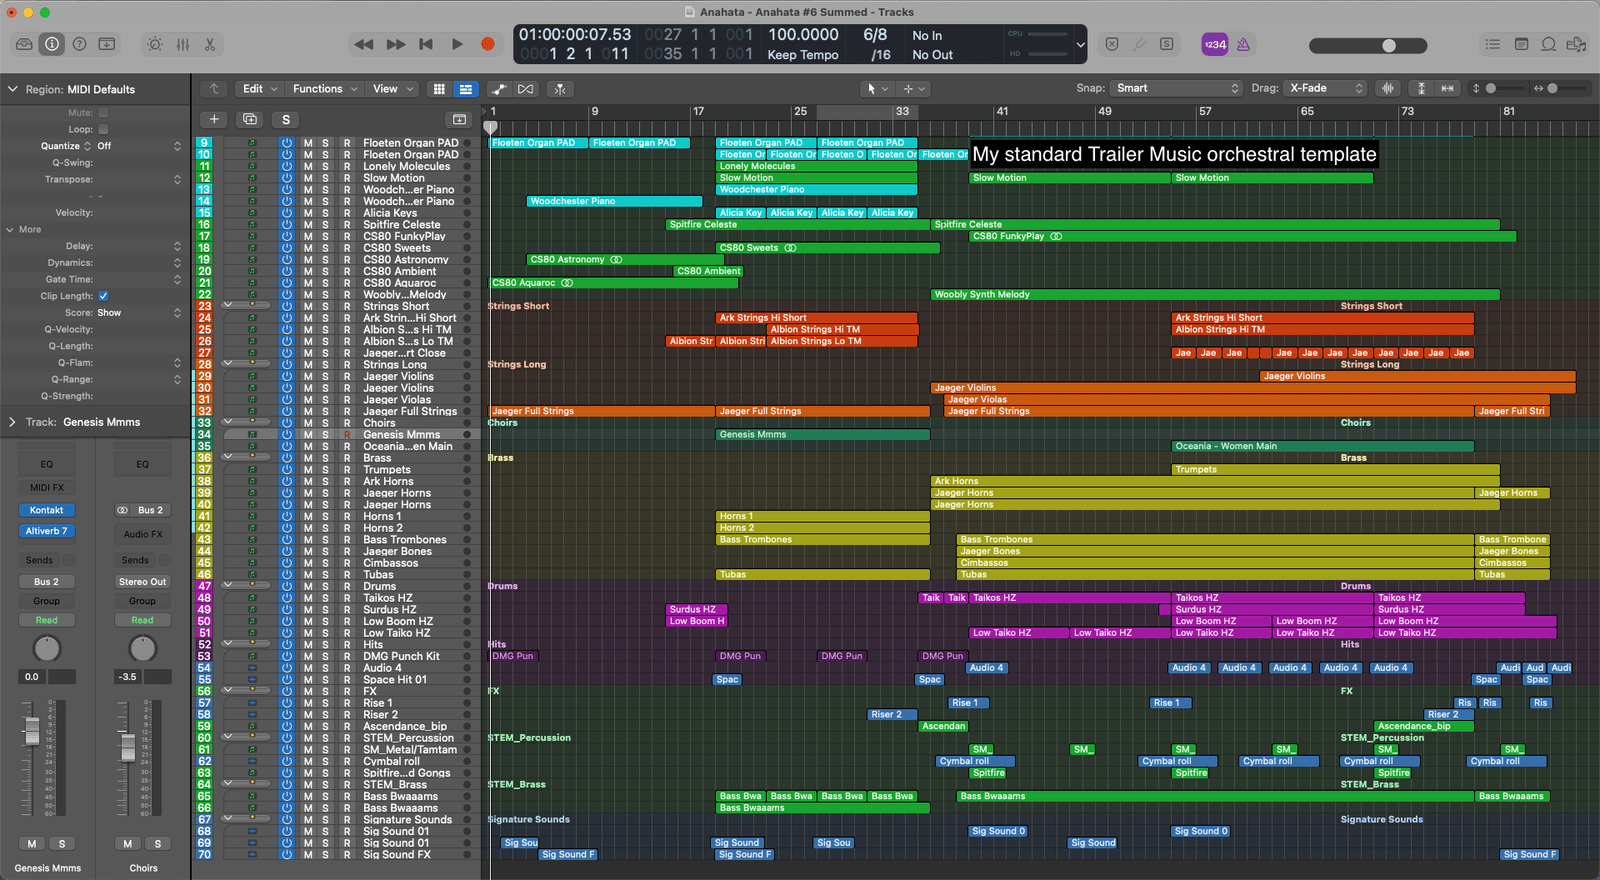Viewport: 1600px width, 880px height.
Task: Click the red Record button
Action: click(x=488, y=44)
